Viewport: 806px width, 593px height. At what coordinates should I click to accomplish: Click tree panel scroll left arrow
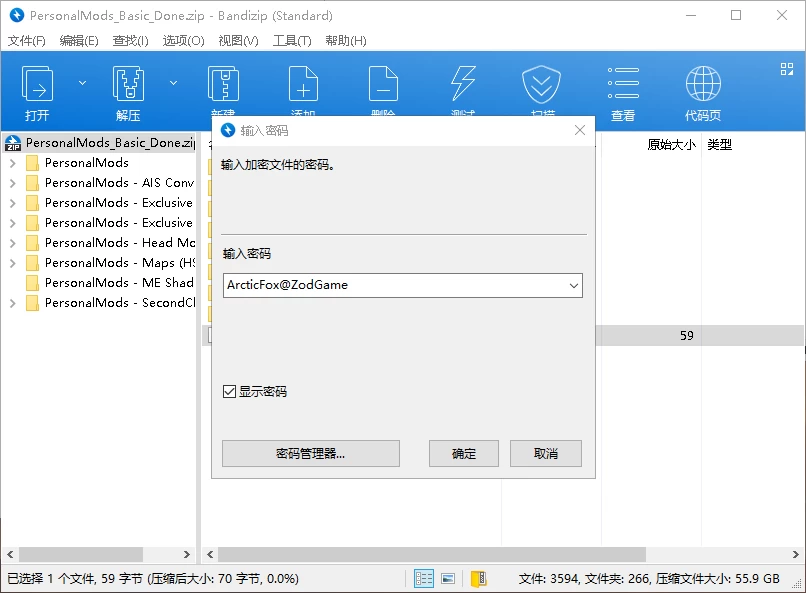point(10,554)
